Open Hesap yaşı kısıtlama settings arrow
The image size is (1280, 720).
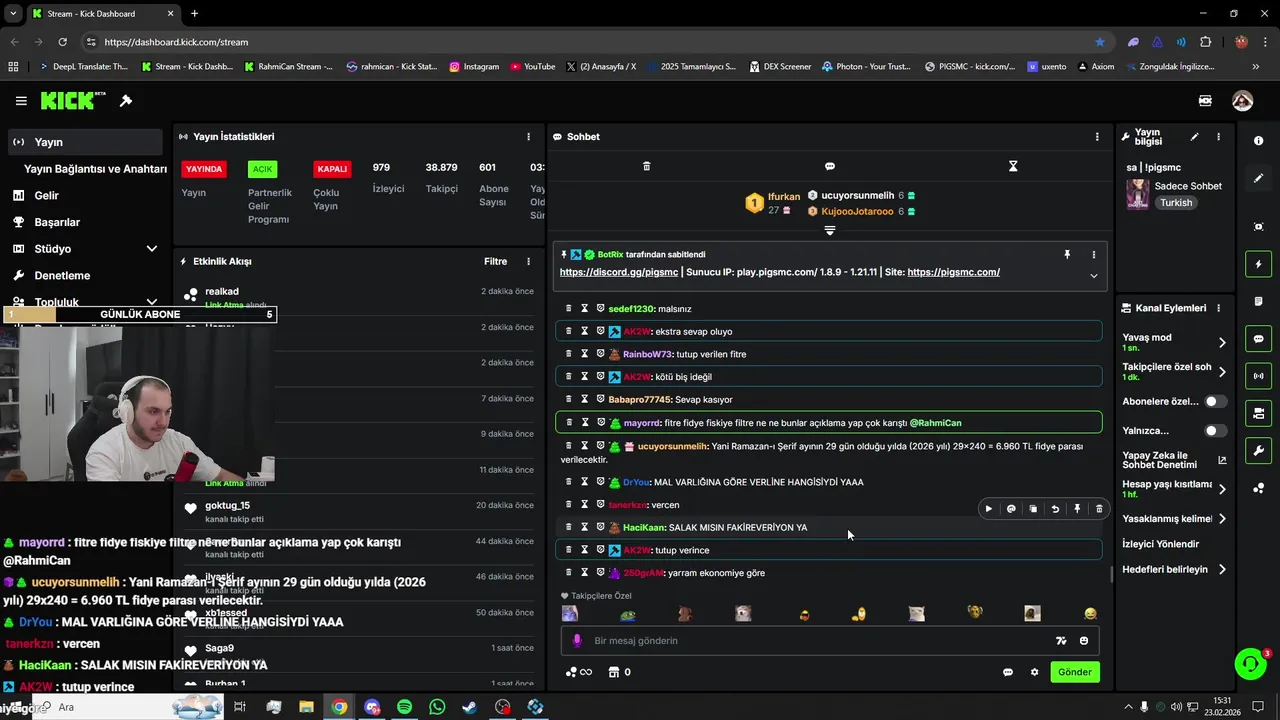1222,489
